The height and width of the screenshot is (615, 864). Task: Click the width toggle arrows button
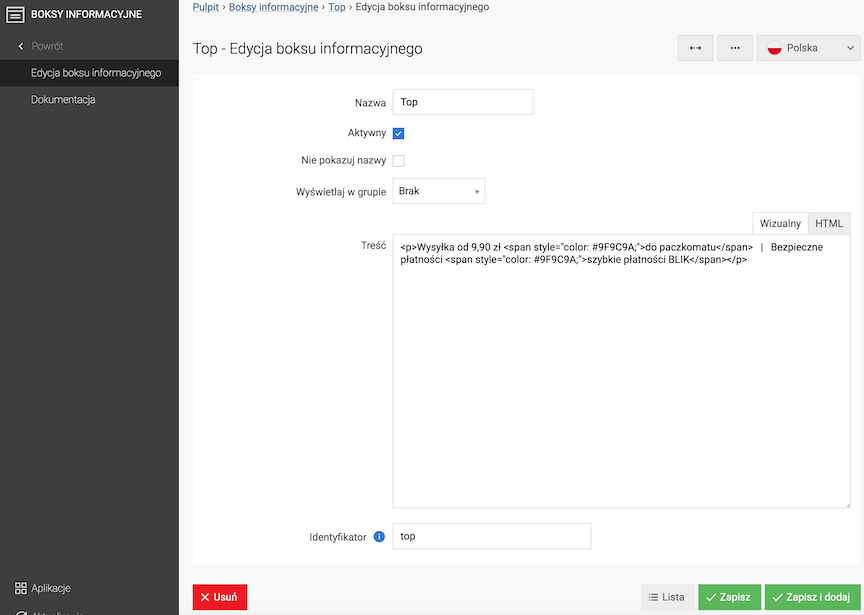pyautogui.click(x=695, y=48)
